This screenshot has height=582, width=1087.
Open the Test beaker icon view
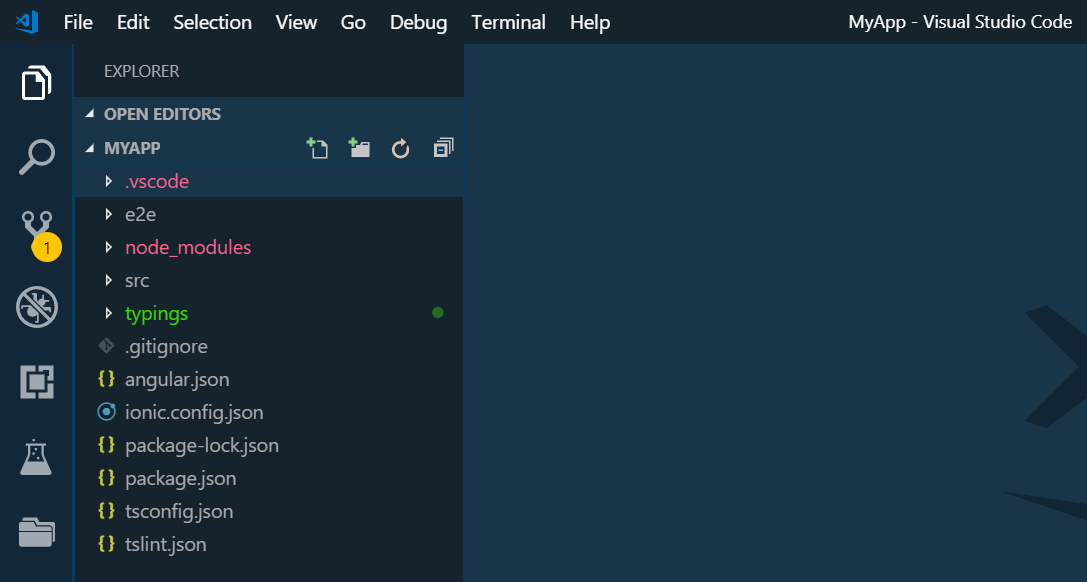pyautogui.click(x=37, y=457)
